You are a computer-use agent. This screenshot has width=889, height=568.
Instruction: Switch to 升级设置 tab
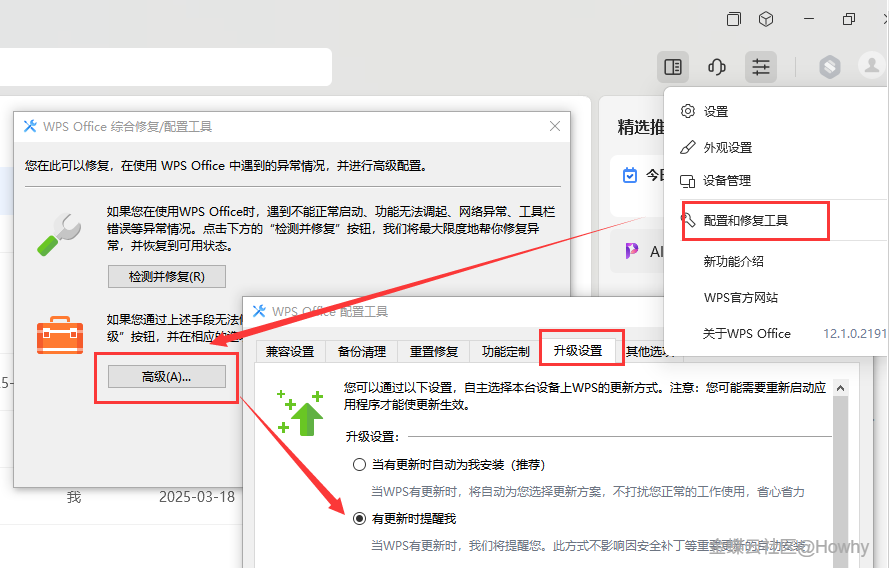pos(578,350)
